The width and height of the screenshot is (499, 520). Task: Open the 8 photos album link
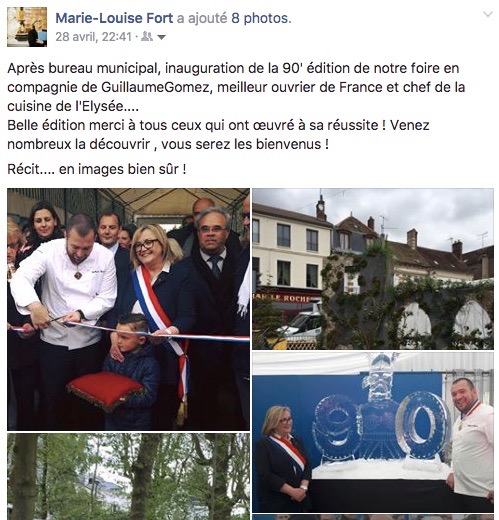261,18
